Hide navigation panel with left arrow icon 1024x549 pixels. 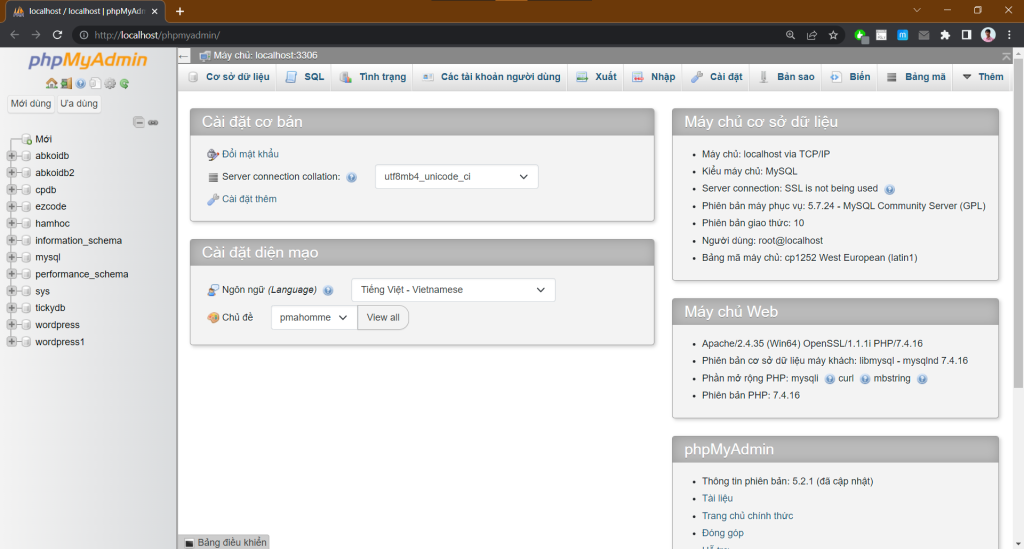[184, 56]
